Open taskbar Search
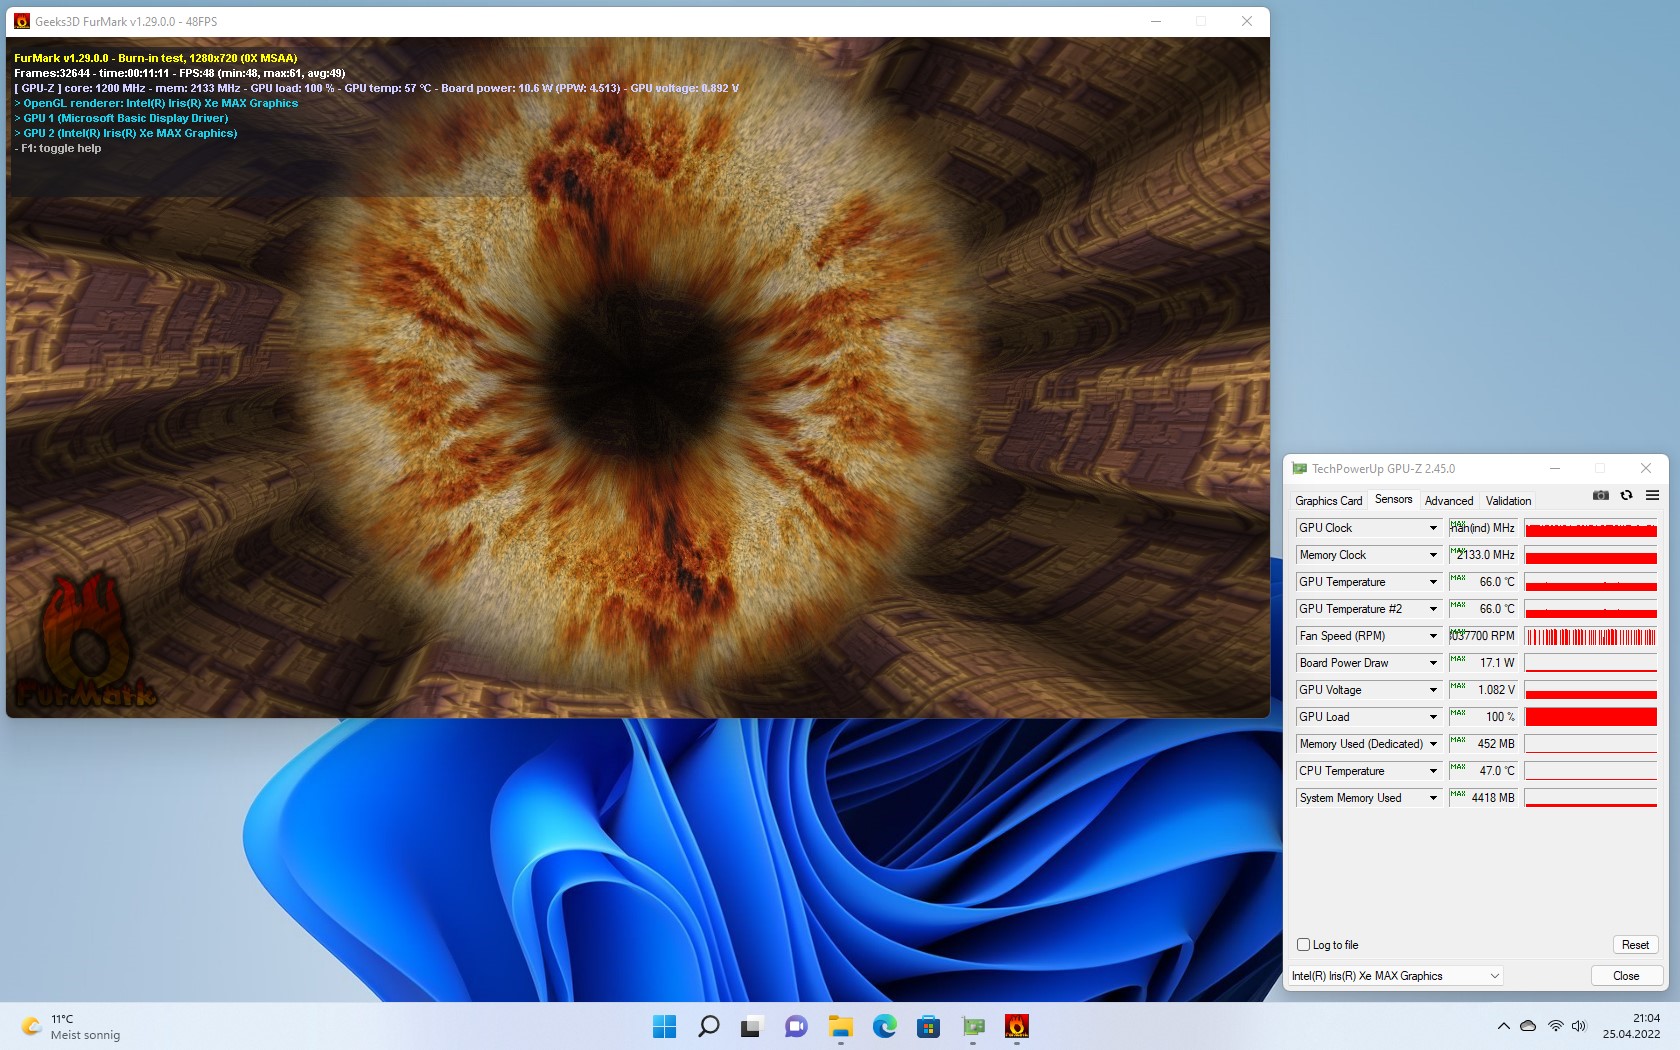 click(708, 1026)
